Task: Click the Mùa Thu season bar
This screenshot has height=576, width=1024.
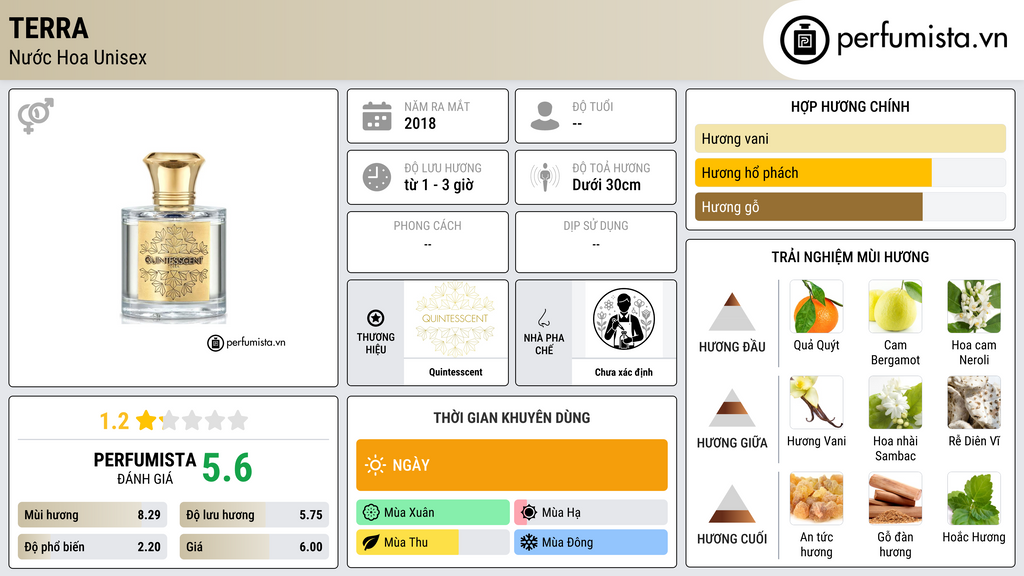Action: click(433, 542)
